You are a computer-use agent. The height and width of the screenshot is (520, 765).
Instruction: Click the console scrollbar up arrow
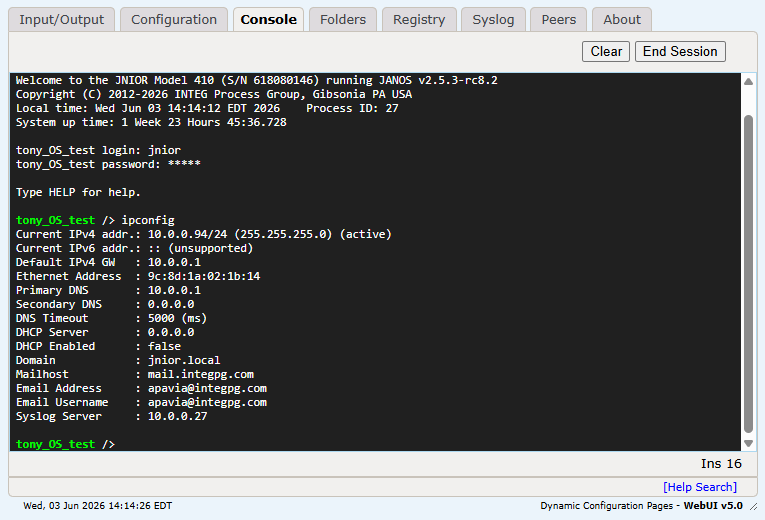pos(748,82)
